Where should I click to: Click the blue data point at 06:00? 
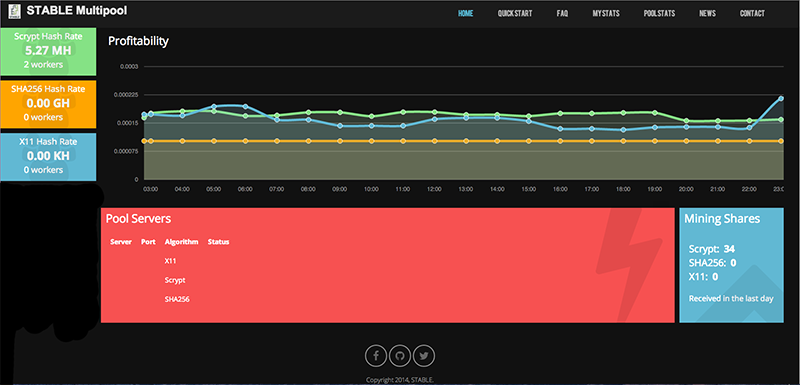click(x=245, y=107)
